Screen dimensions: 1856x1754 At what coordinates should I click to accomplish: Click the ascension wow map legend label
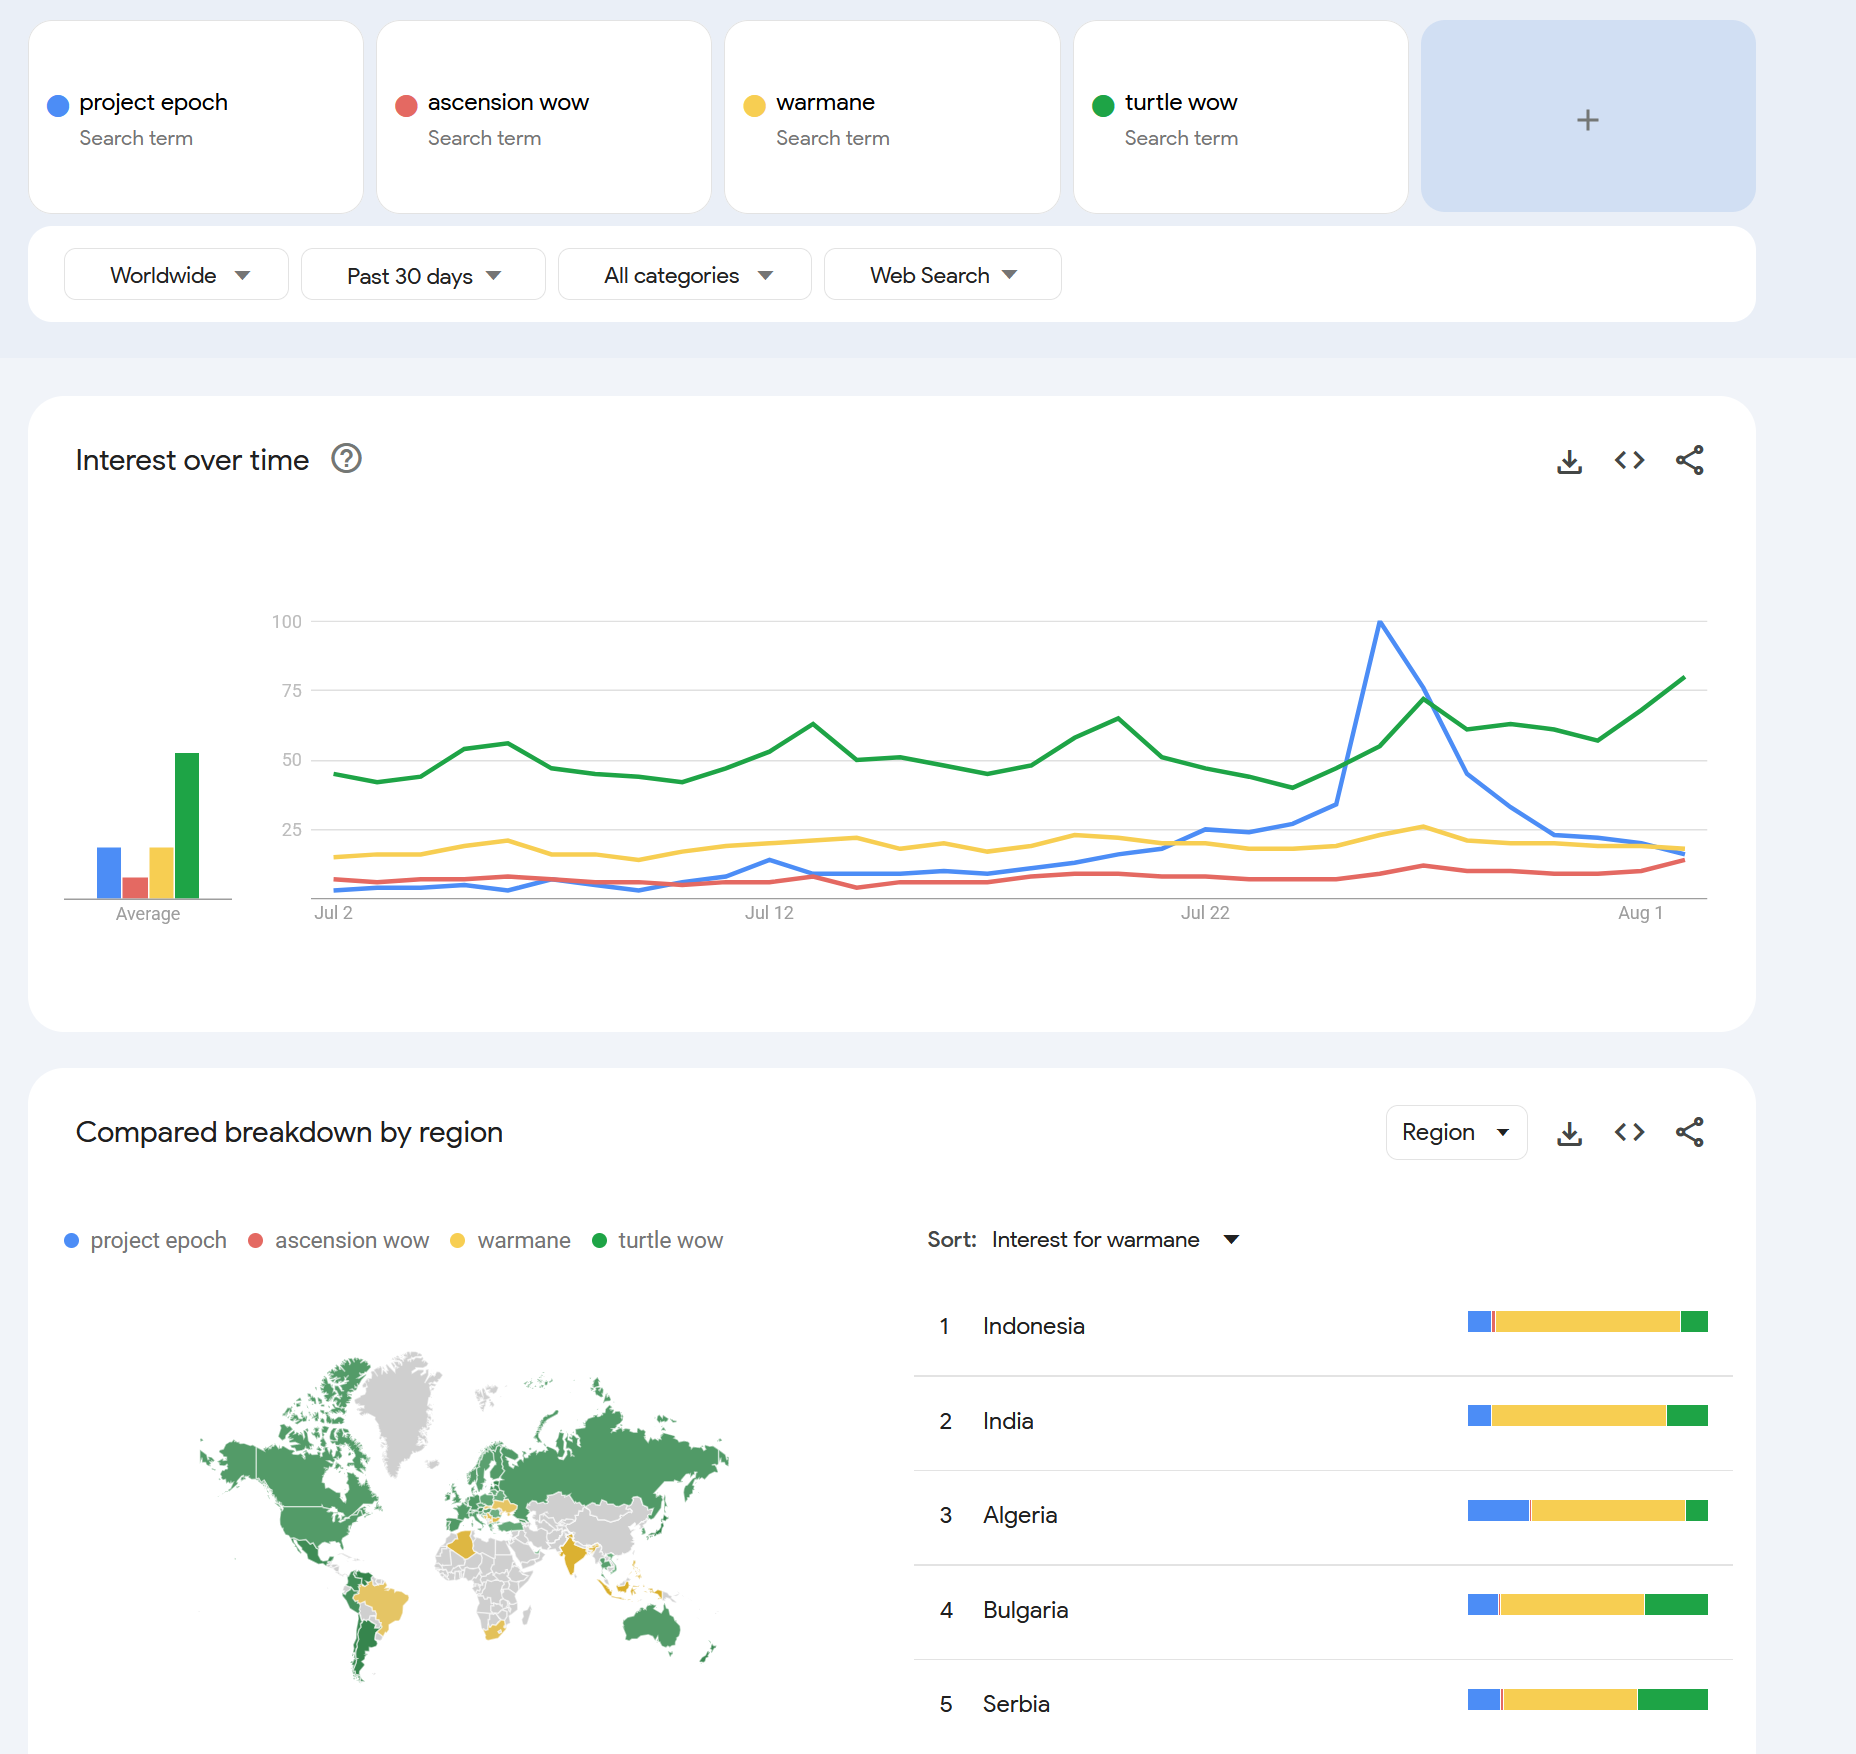352,1240
